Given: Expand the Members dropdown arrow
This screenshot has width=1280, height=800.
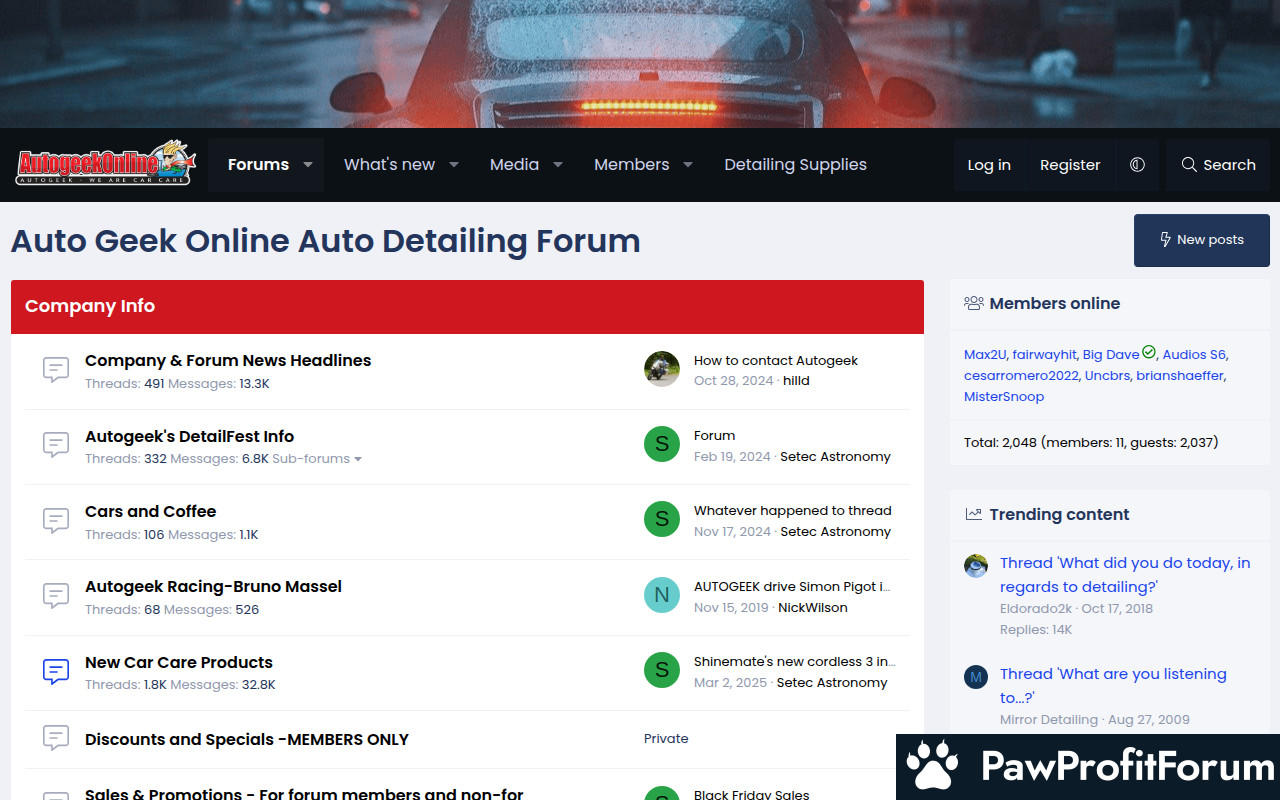Looking at the screenshot, I should pyautogui.click(x=688, y=164).
